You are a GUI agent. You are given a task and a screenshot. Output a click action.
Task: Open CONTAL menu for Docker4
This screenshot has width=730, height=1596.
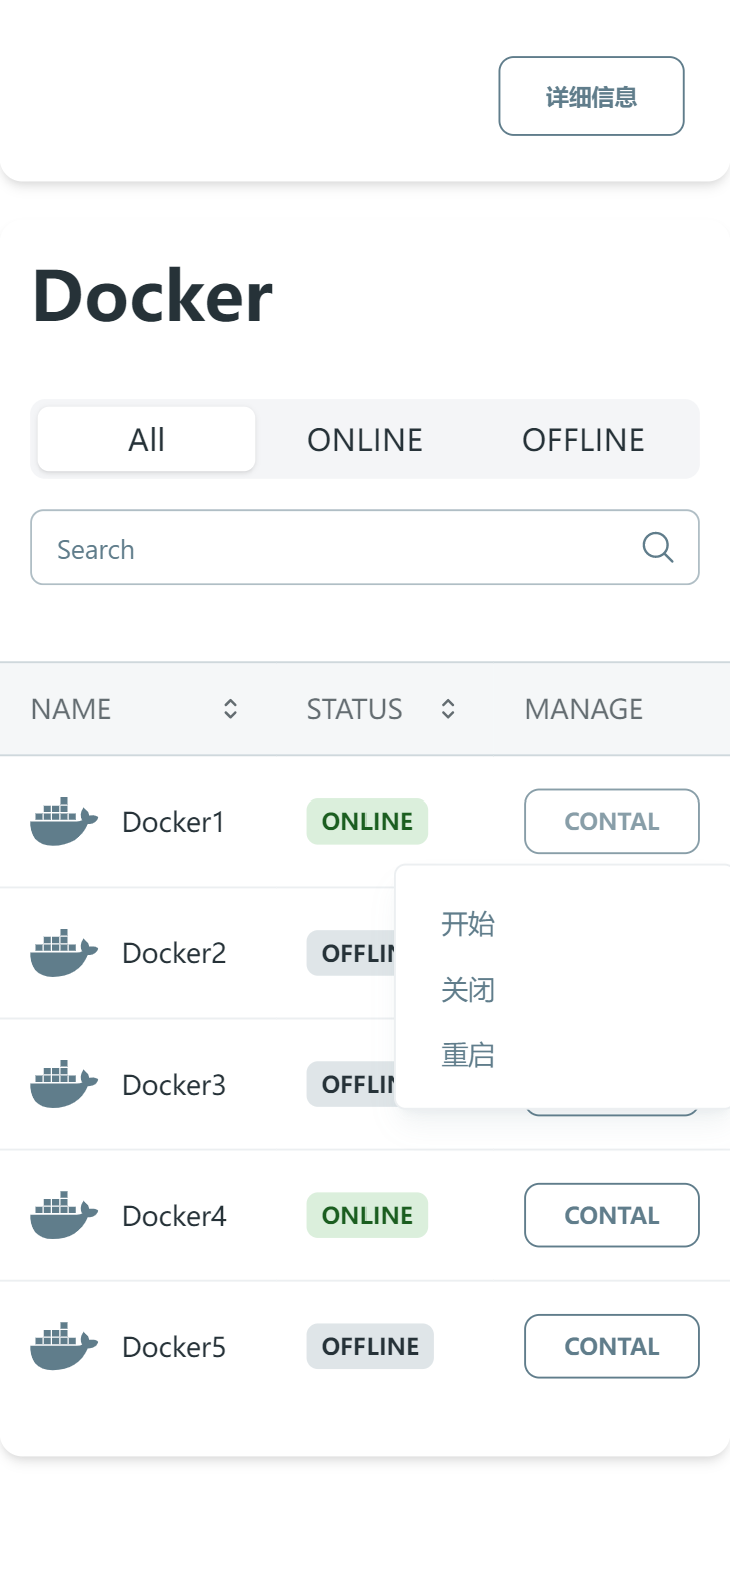coord(612,1215)
